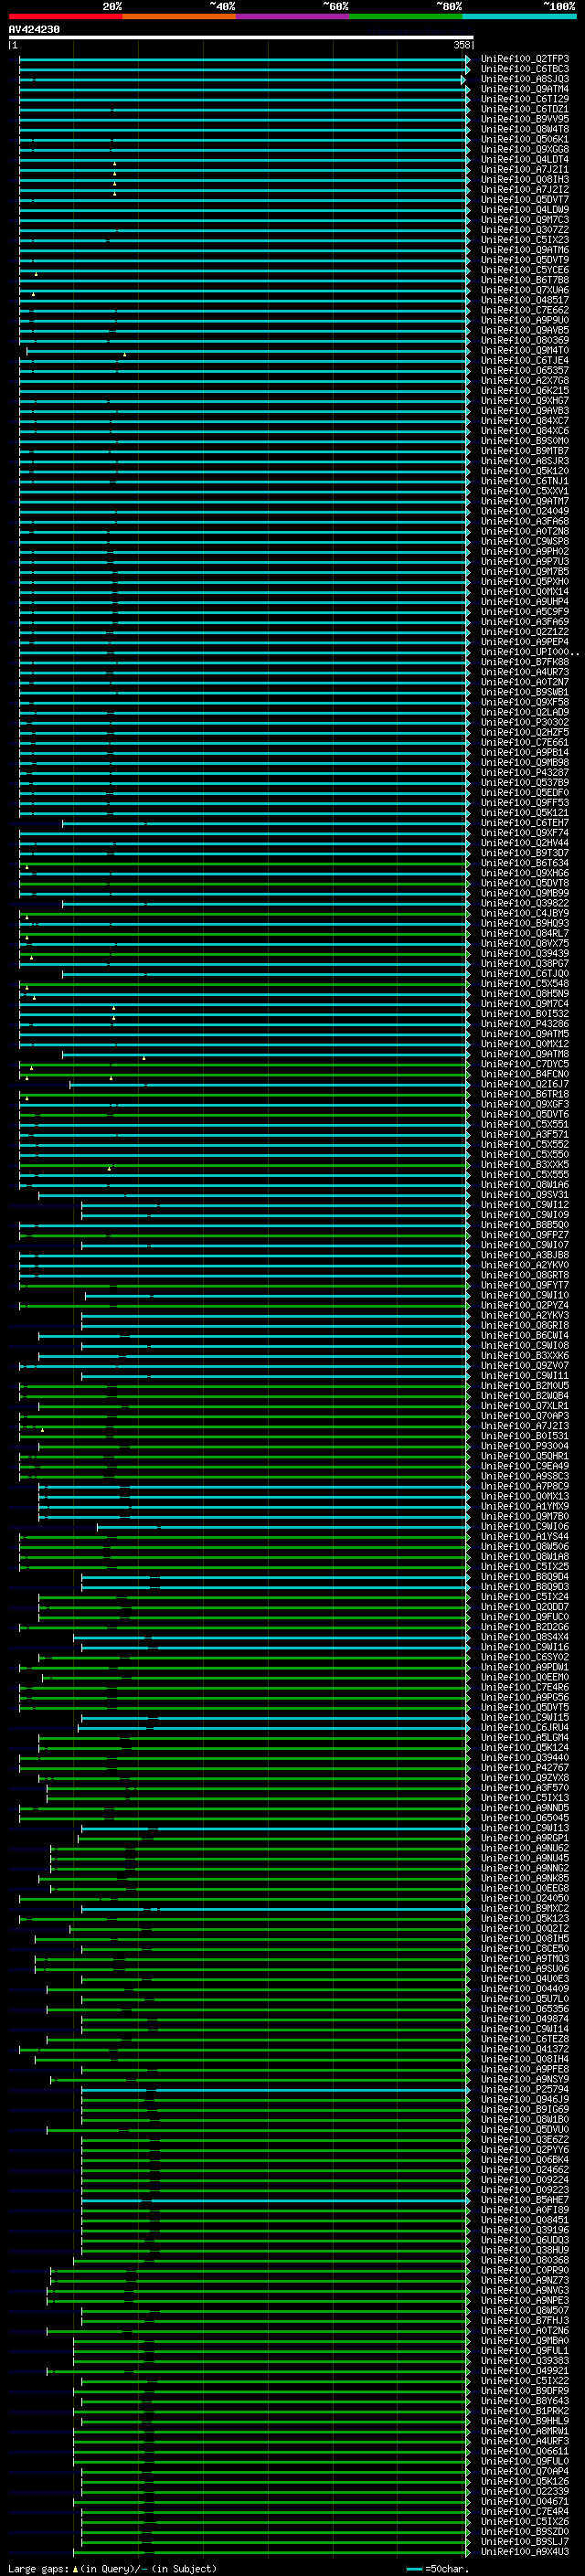Select the UniRef100_Q8W4T8 label
The height and width of the screenshot is (2576, 585).
525,129
